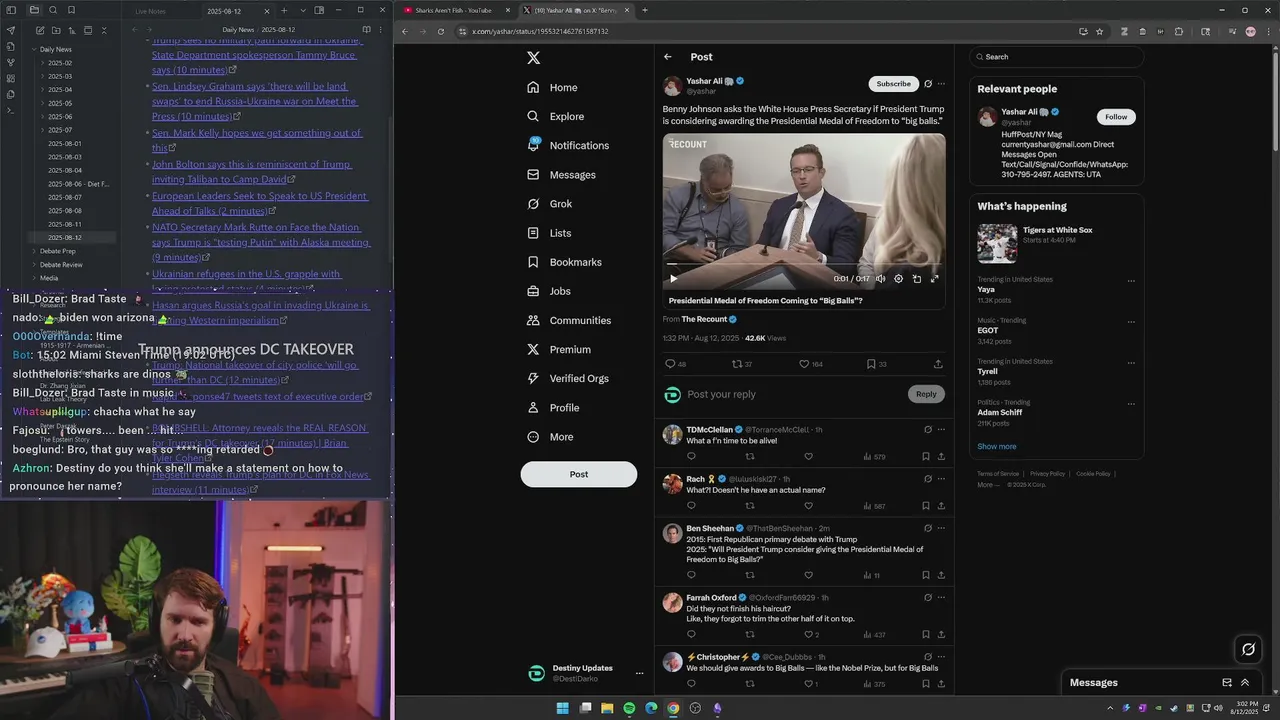This screenshot has width=1280, height=720.
Task: Open the more menu on Yashar Ali's post
Action: pyautogui.click(x=941, y=84)
